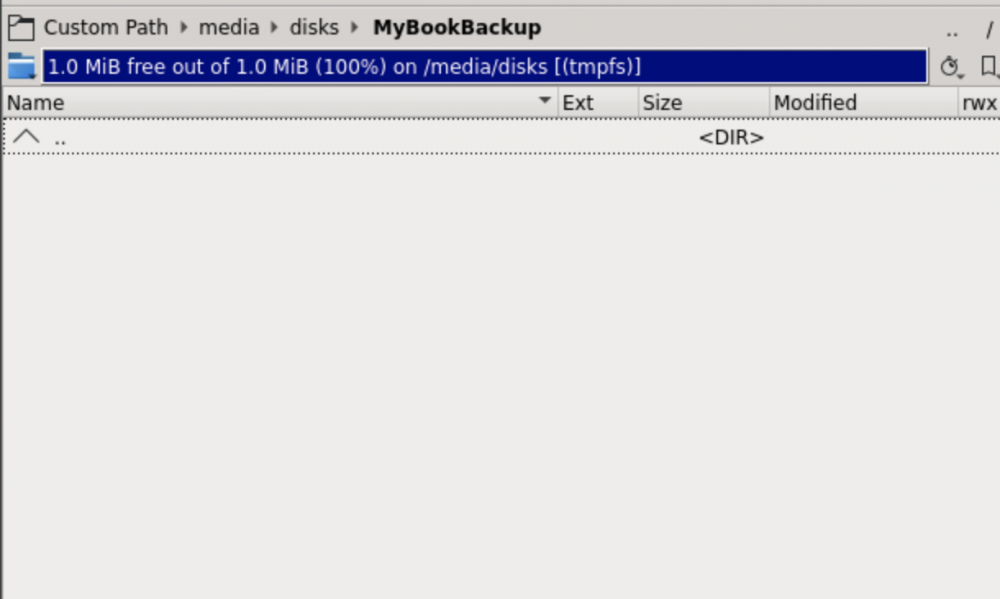Jump to root with the '/' button
The image size is (1000, 599).
pyautogui.click(x=989, y=29)
